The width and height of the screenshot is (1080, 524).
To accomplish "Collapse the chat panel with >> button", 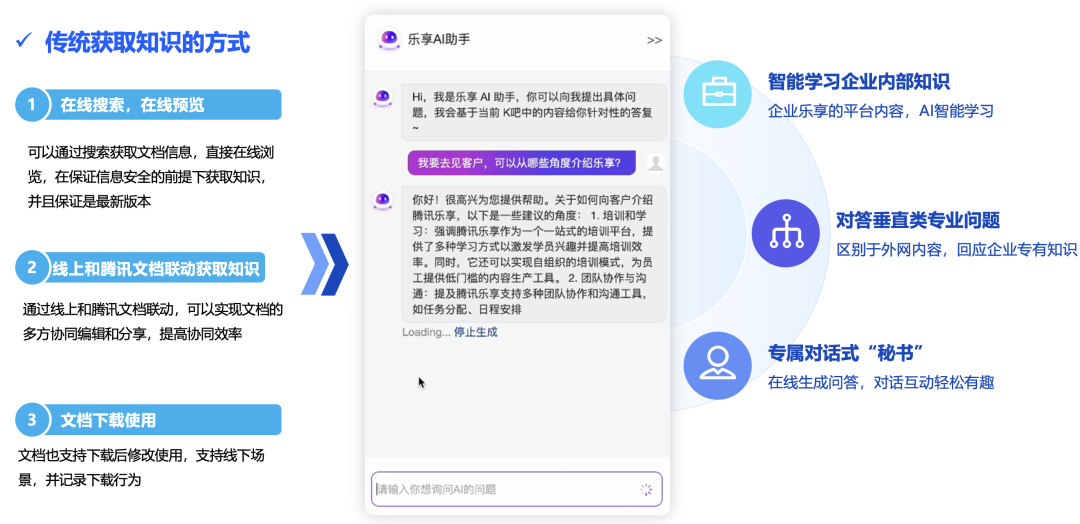I will (654, 41).
